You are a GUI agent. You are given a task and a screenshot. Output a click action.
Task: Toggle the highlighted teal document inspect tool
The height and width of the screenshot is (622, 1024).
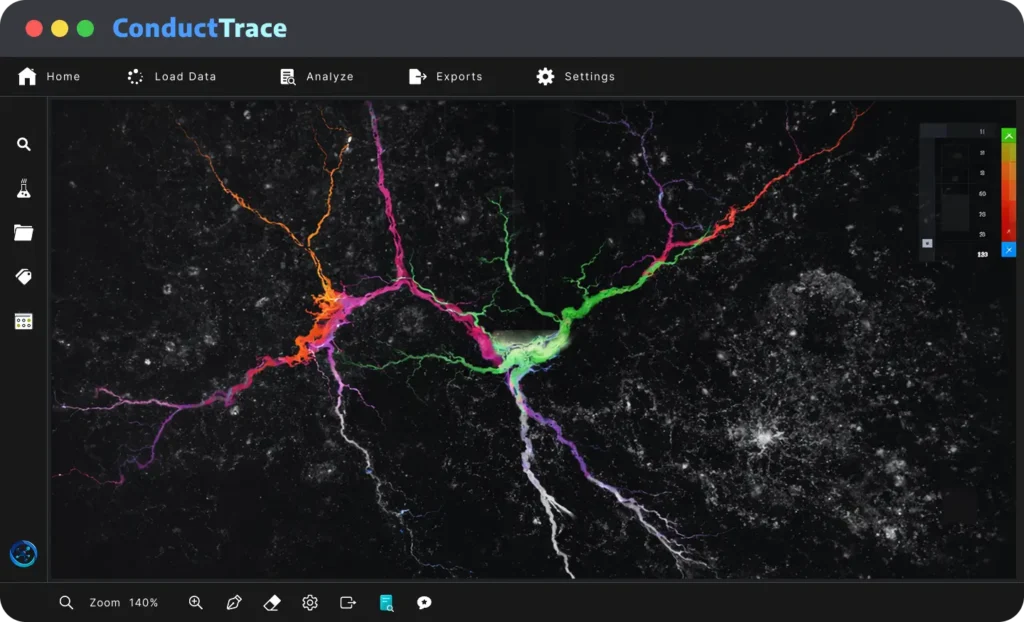coord(386,602)
